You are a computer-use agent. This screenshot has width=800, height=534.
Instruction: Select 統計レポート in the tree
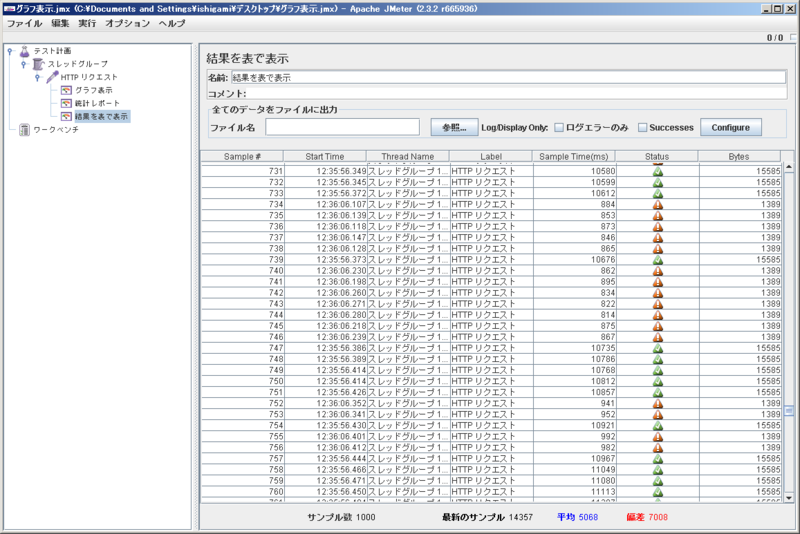click(97, 104)
